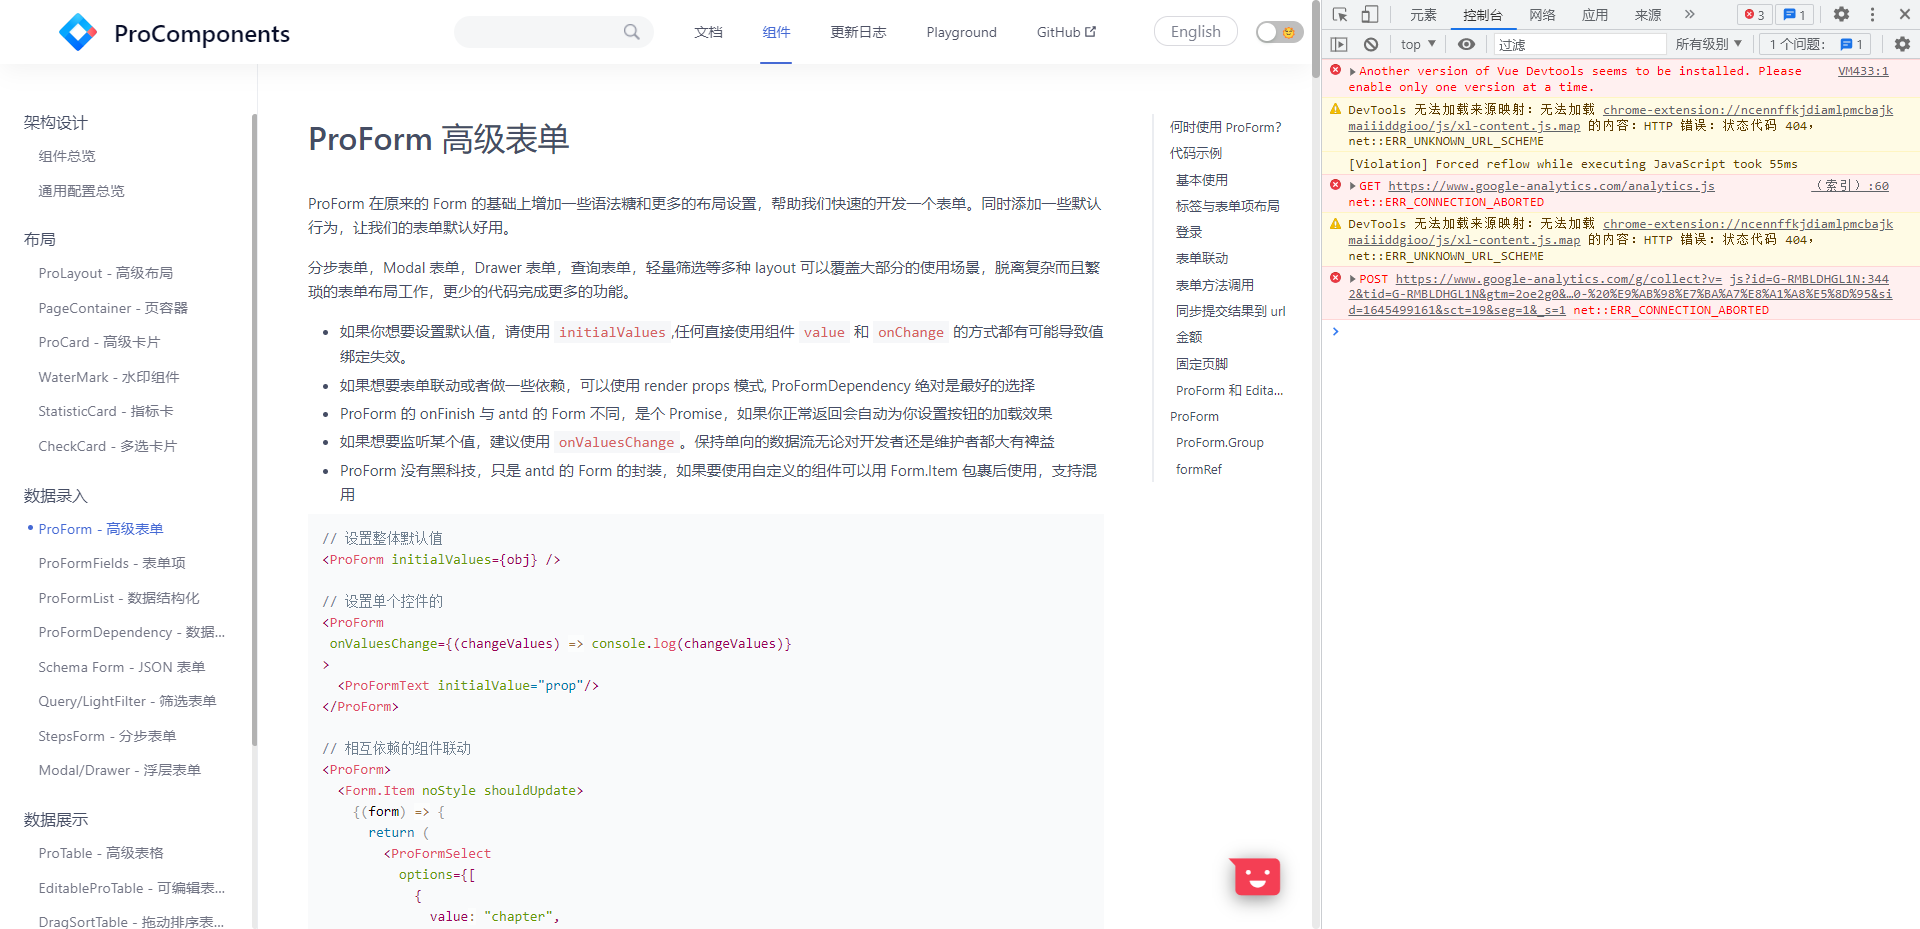Open the （索引）:60 source link
1920x929 pixels.
(1851, 186)
